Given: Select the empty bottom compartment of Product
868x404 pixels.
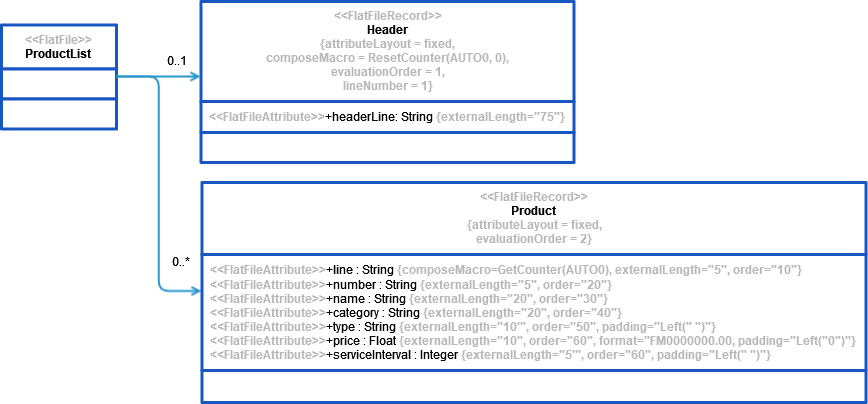Looking at the screenshot, I should [x=533, y=385].
